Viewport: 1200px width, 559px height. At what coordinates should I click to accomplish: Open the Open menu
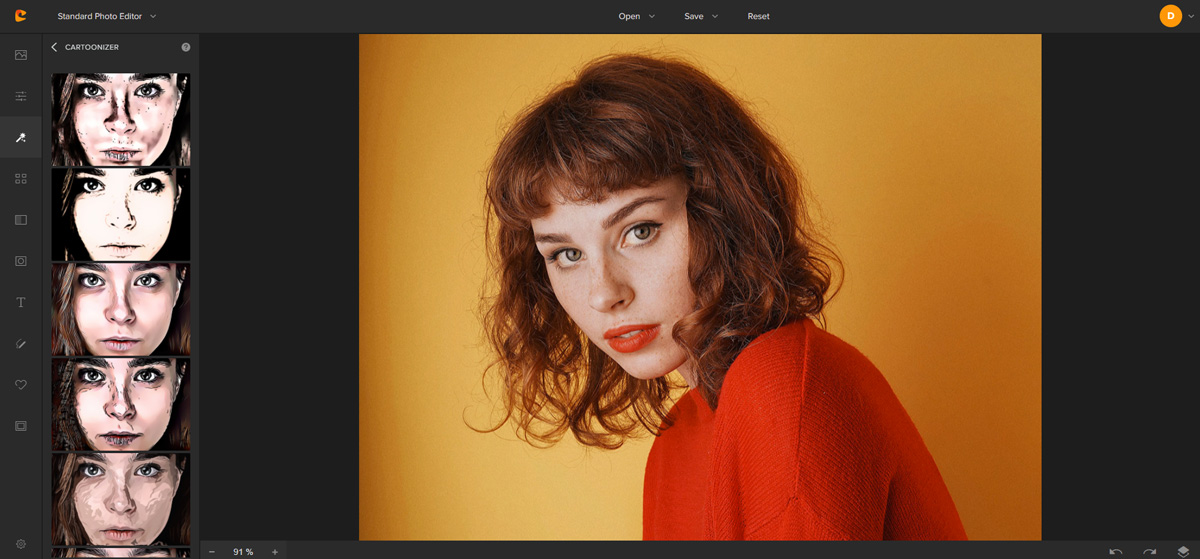[637, 16]
